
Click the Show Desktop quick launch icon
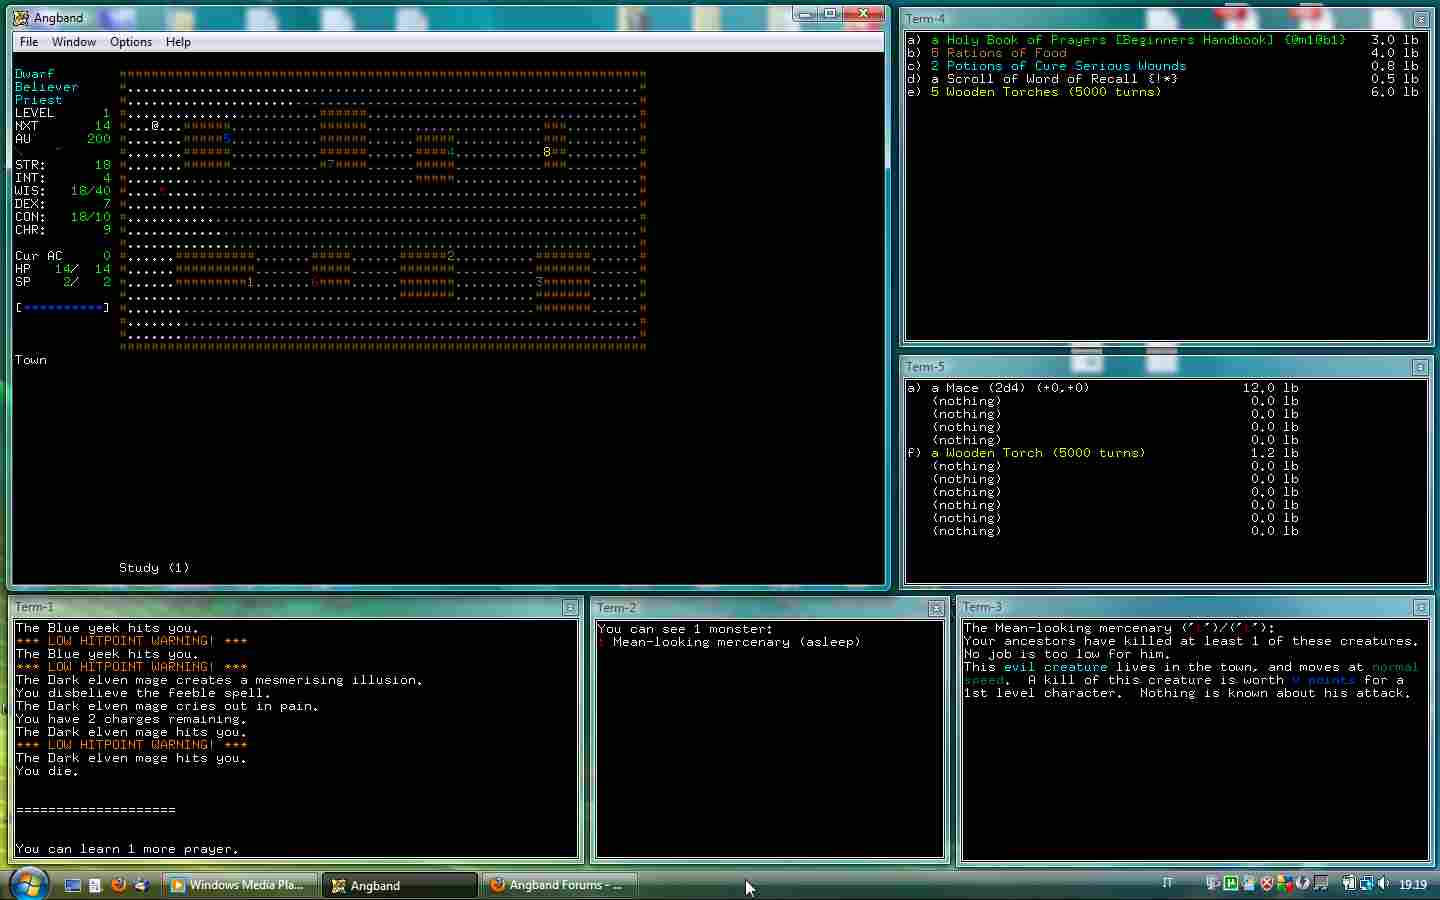[x=72, y=885]
